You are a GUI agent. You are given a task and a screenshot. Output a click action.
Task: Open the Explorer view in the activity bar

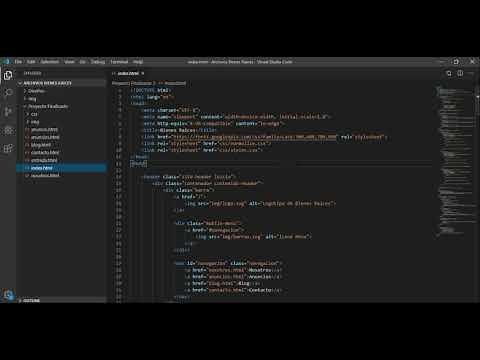click(x=8, y=75)
